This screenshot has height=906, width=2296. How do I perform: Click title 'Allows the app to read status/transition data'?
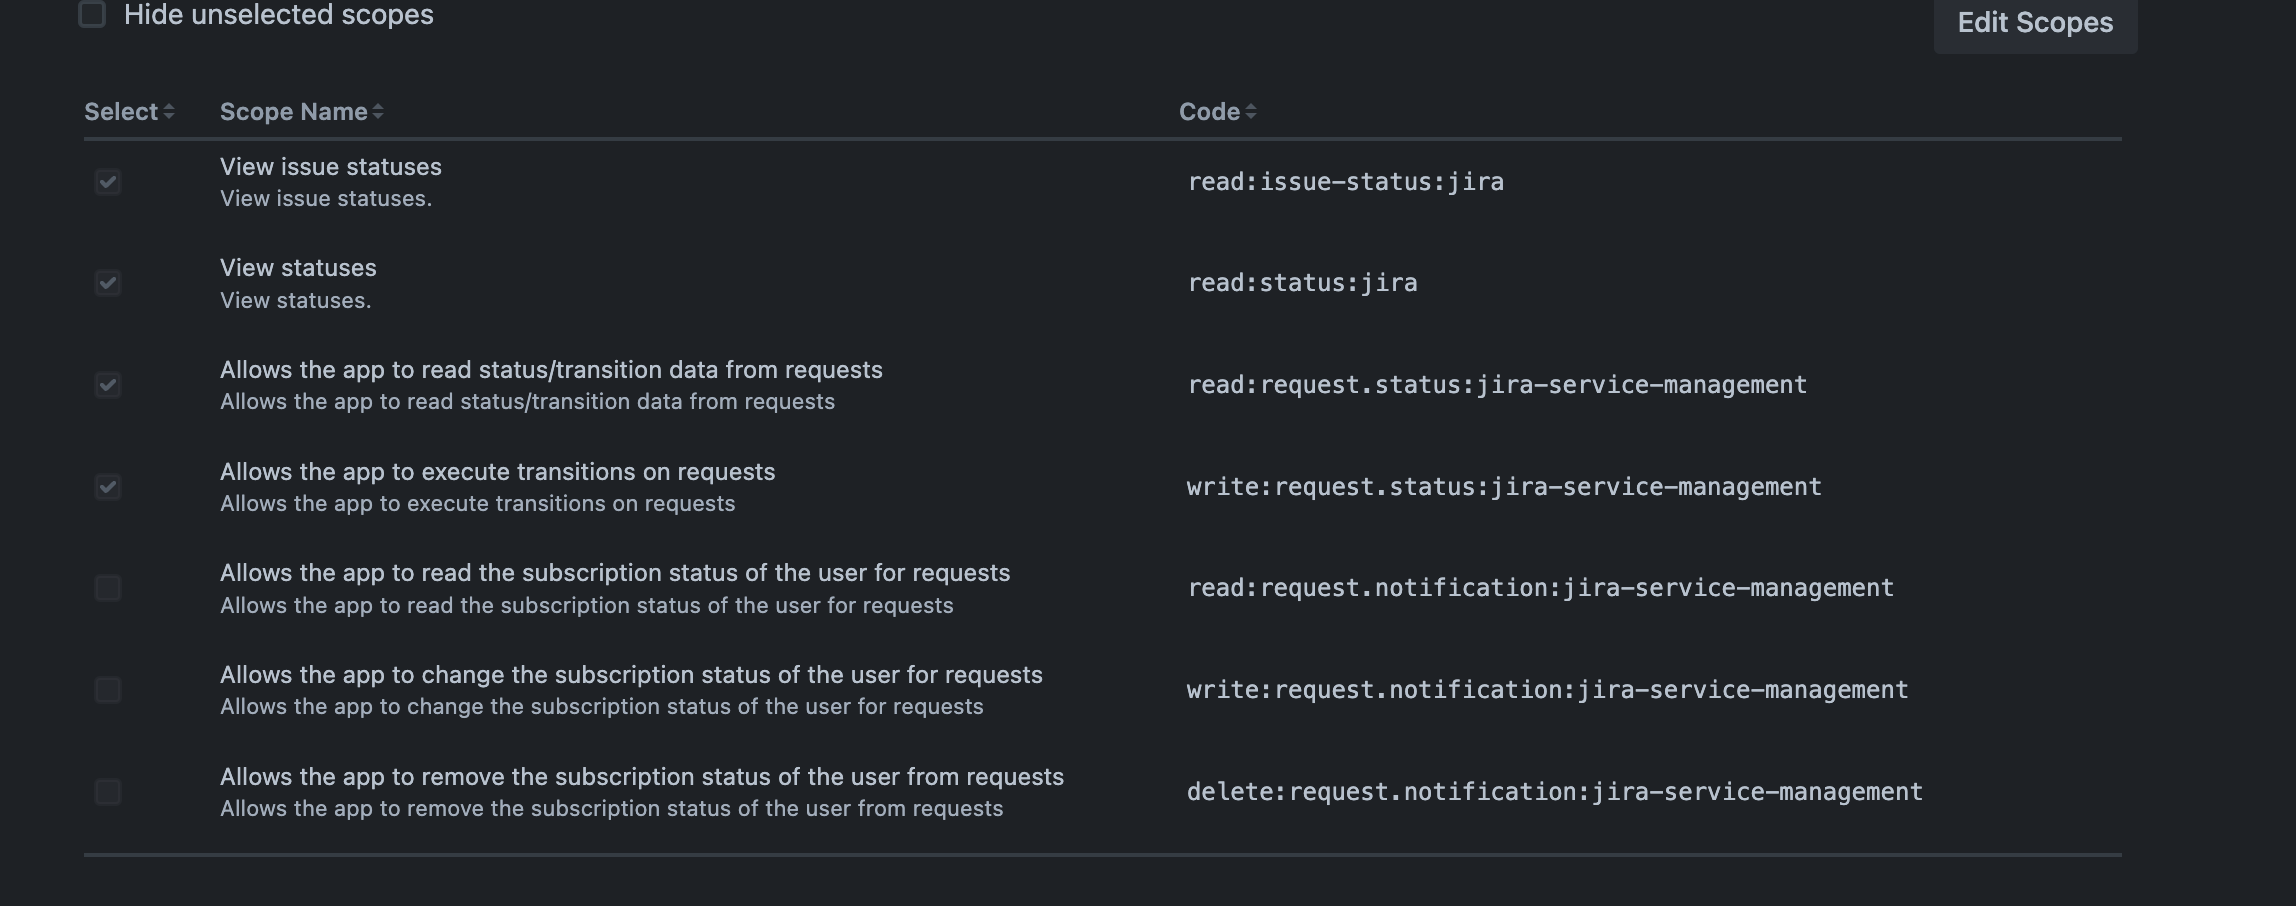(551, 370)
